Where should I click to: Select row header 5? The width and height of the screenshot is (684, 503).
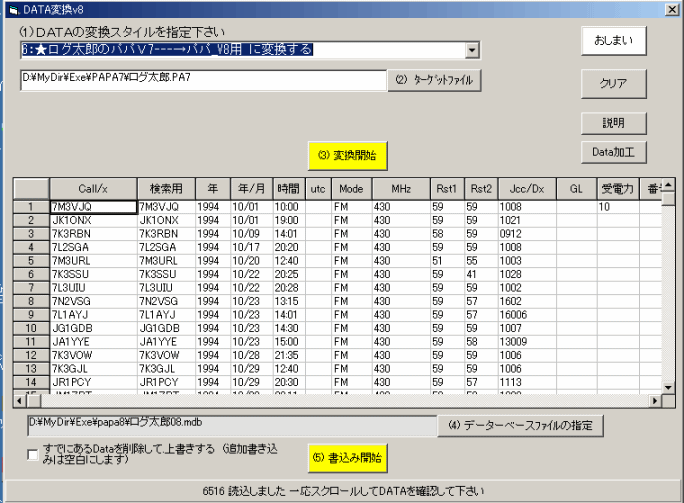(x=31, y=261)
